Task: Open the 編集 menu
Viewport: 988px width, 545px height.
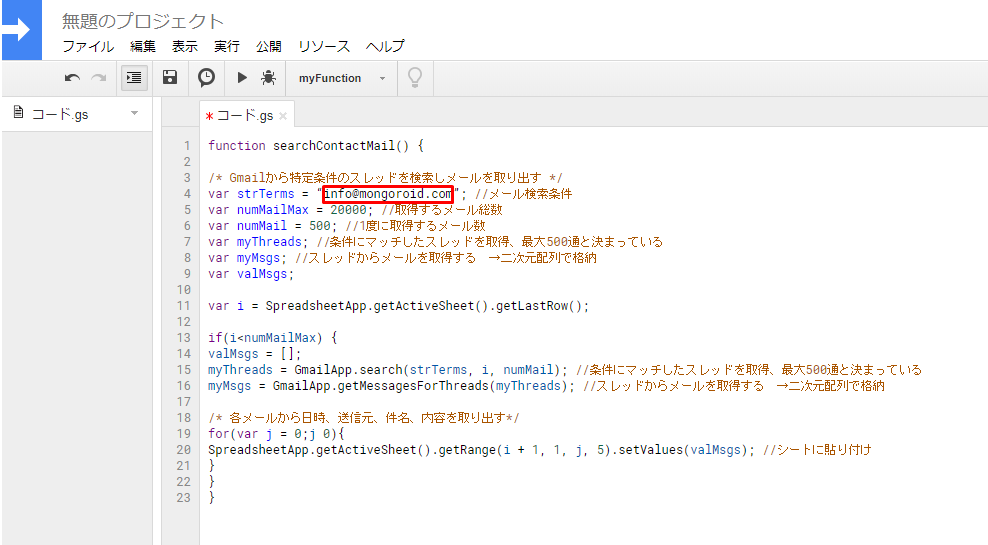Action: (143, 46)
